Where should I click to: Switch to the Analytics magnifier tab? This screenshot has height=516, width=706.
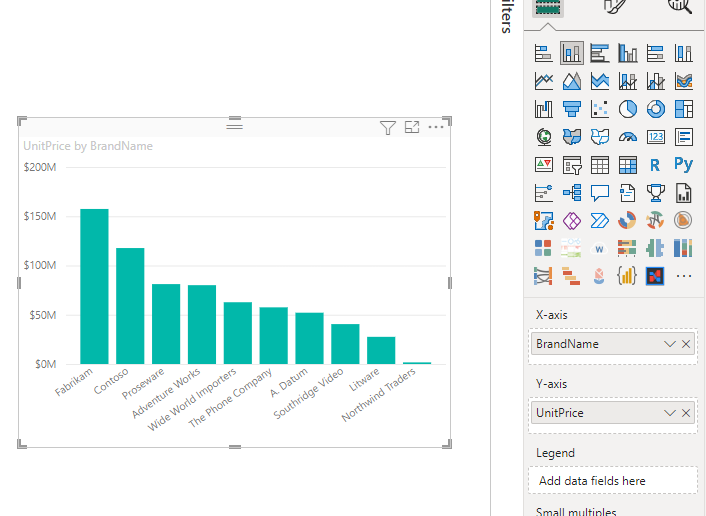tap(681, 6)
